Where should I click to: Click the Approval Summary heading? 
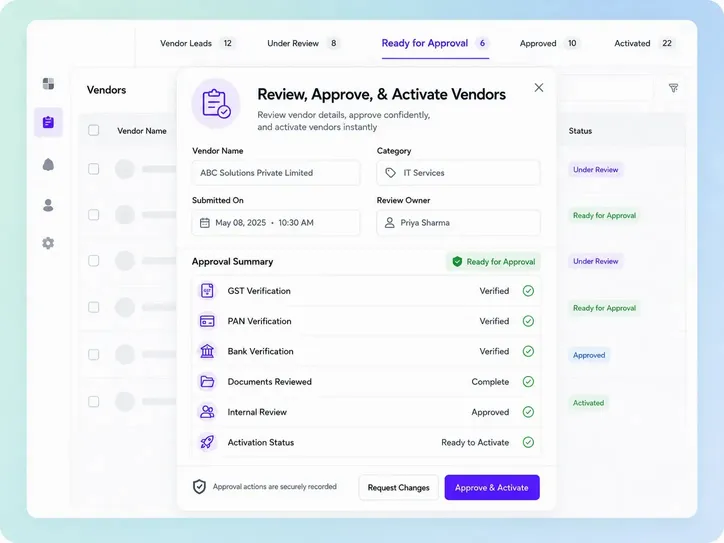click(232, 262)
